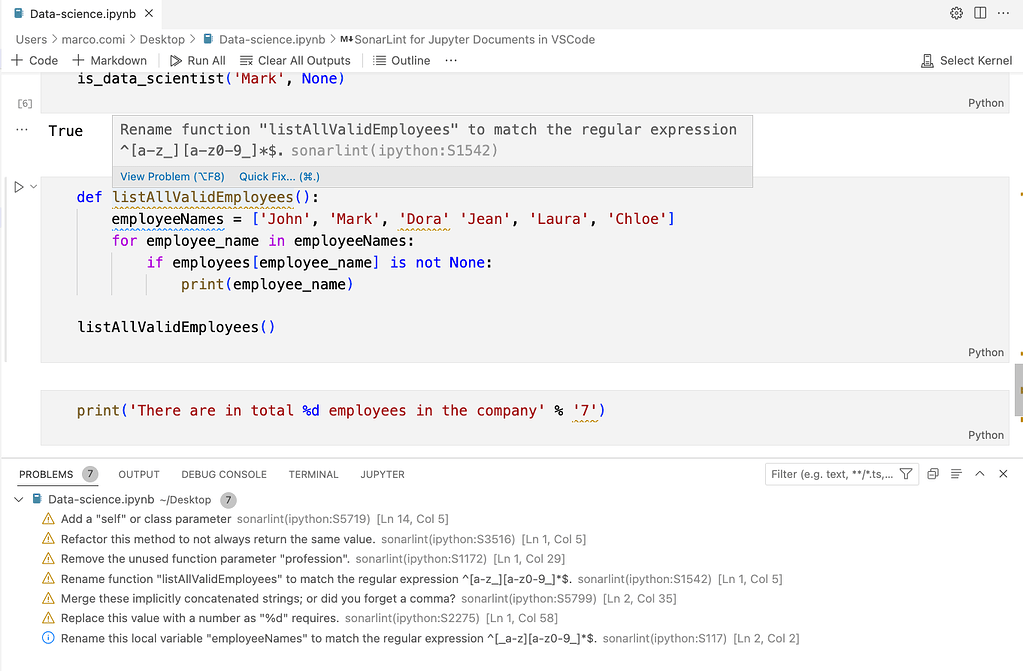1023x671 pixels.
Task: Click the Run All play icon
Action: pos(177,61)
